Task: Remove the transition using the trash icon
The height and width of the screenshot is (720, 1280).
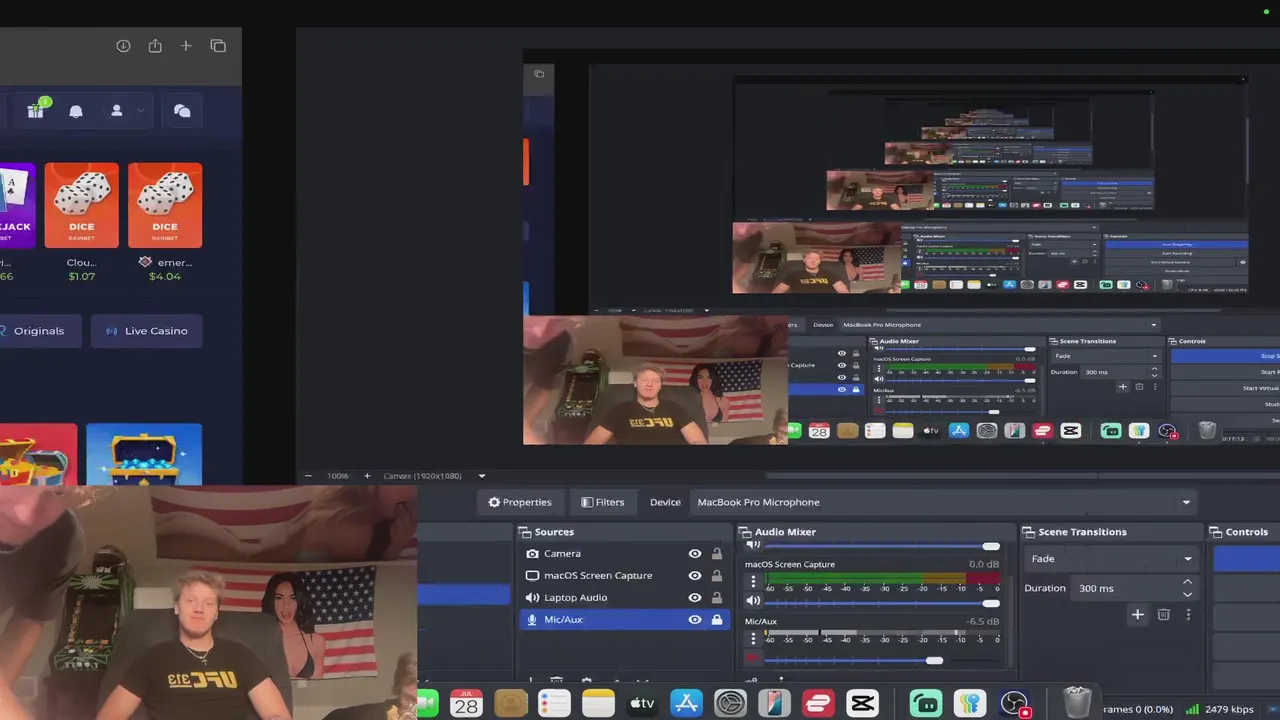Action: point(1163,615)
